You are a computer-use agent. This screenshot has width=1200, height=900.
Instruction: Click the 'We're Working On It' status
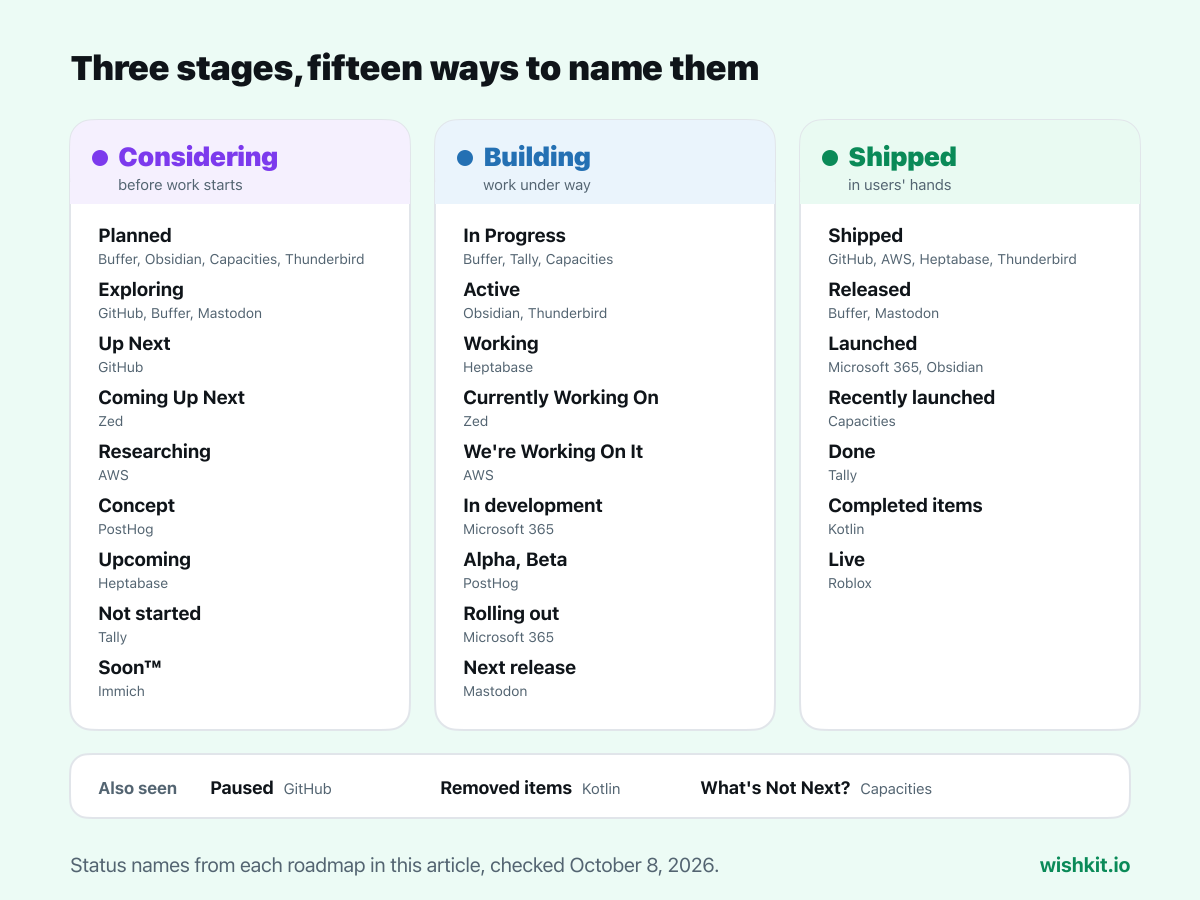[553, 452]
